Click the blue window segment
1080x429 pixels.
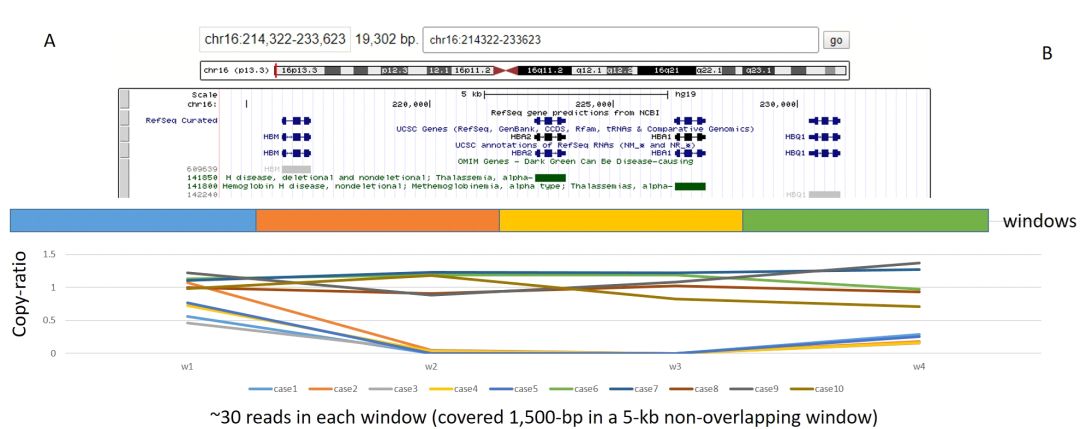(133, 221)
